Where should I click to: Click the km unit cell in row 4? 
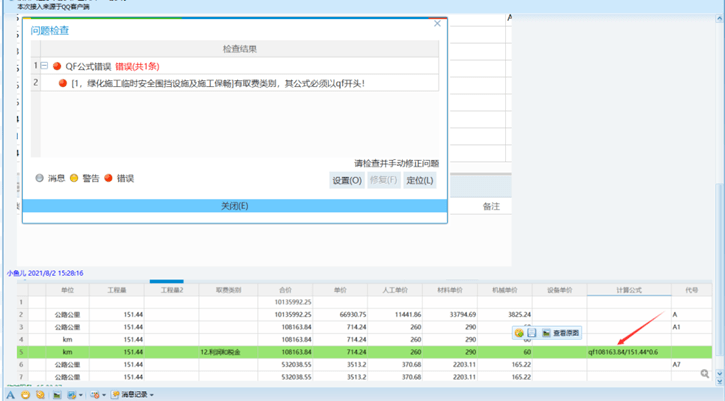tap(68, 339)
